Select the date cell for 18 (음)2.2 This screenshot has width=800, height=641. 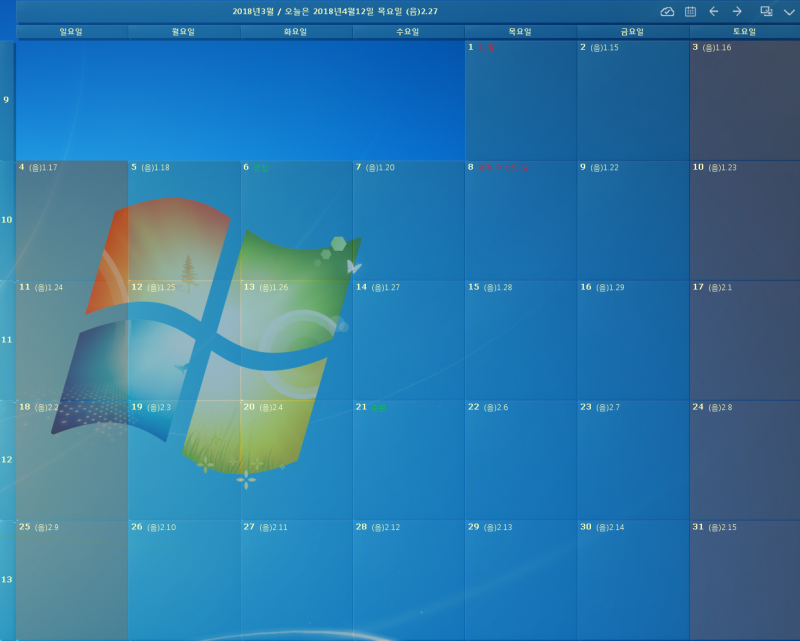point(72,460)
